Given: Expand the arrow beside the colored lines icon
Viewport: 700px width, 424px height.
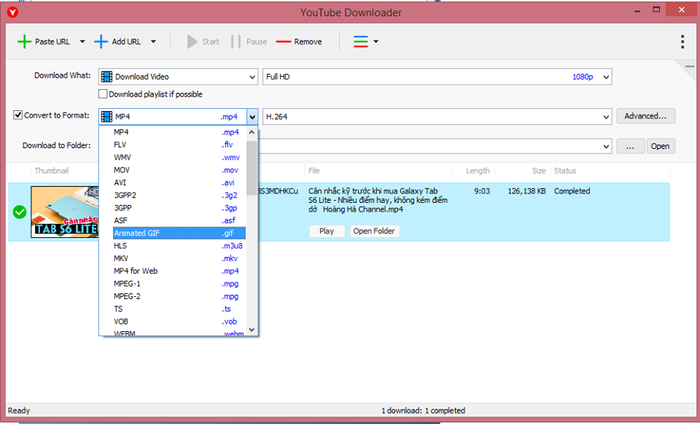Looking at the screenshot, I should pyautogui.click(x=376, y=42).
